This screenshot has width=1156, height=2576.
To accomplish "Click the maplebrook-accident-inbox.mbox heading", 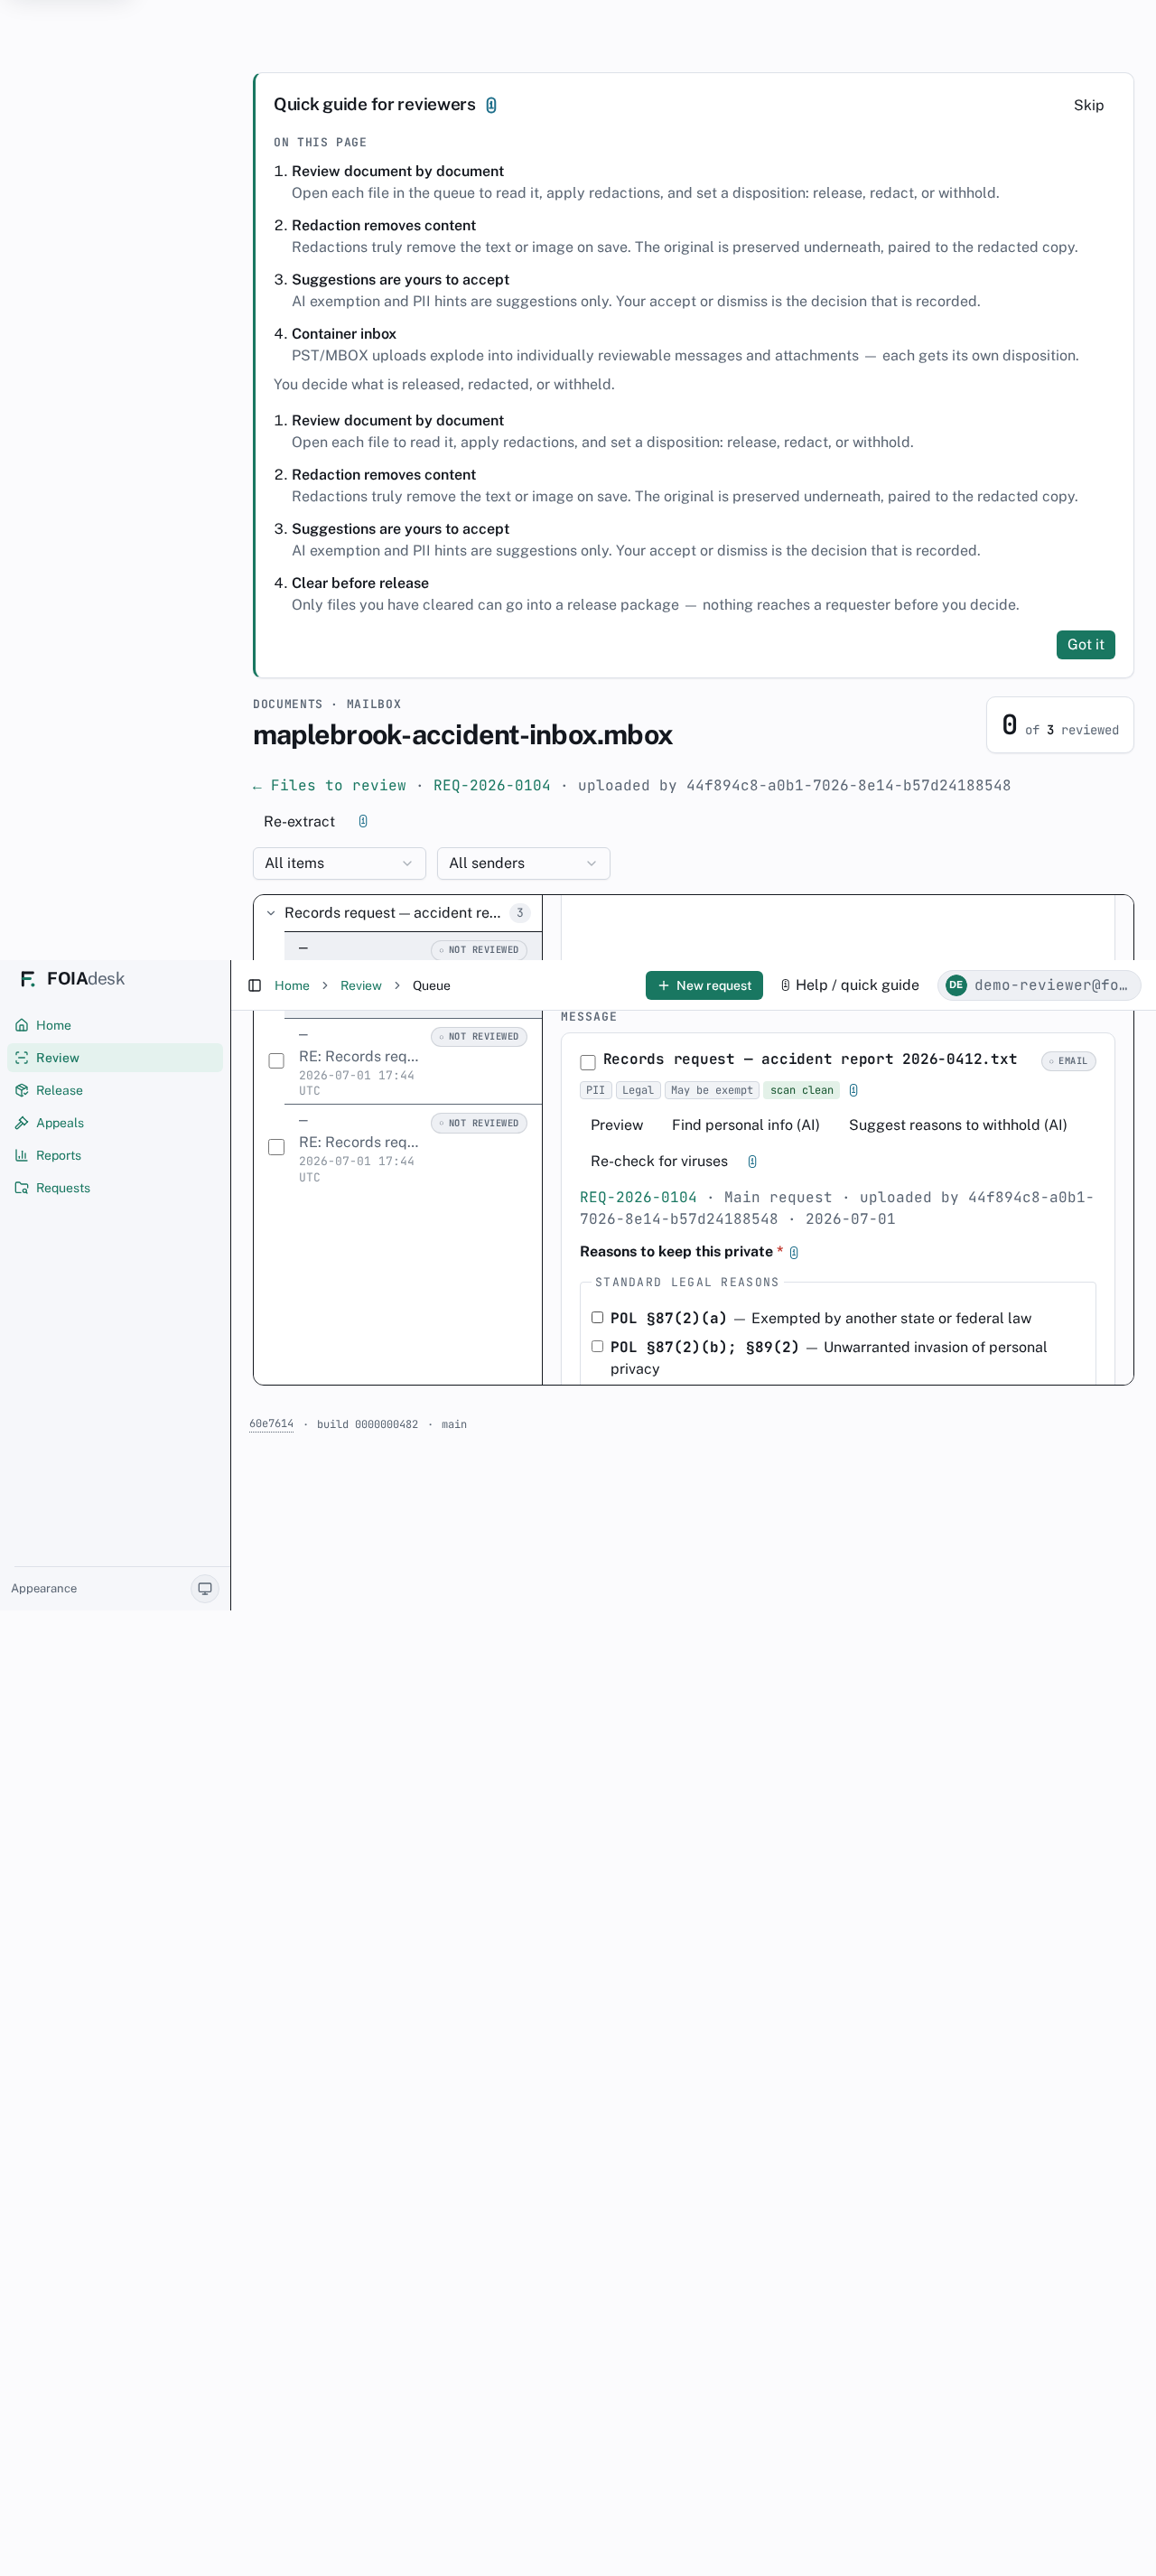I will 462,735.
